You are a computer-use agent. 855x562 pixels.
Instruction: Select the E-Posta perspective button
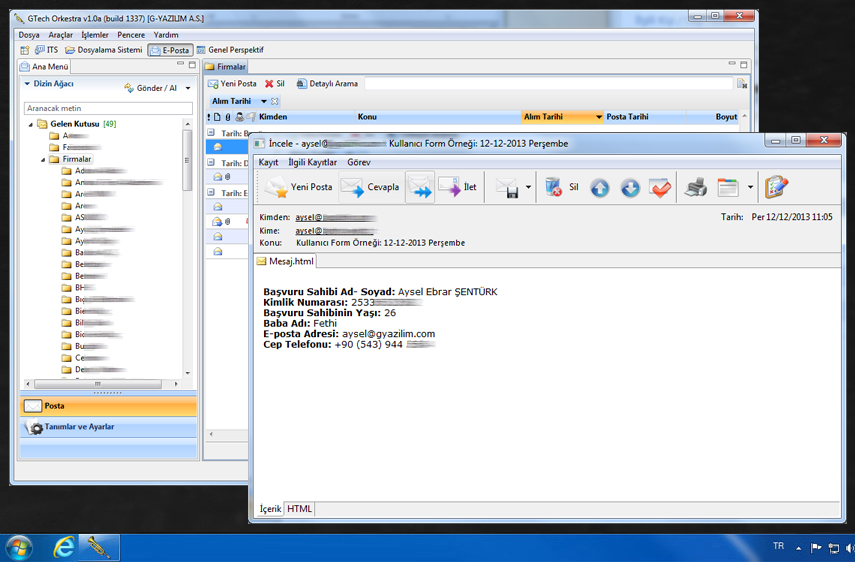(170, 50)
